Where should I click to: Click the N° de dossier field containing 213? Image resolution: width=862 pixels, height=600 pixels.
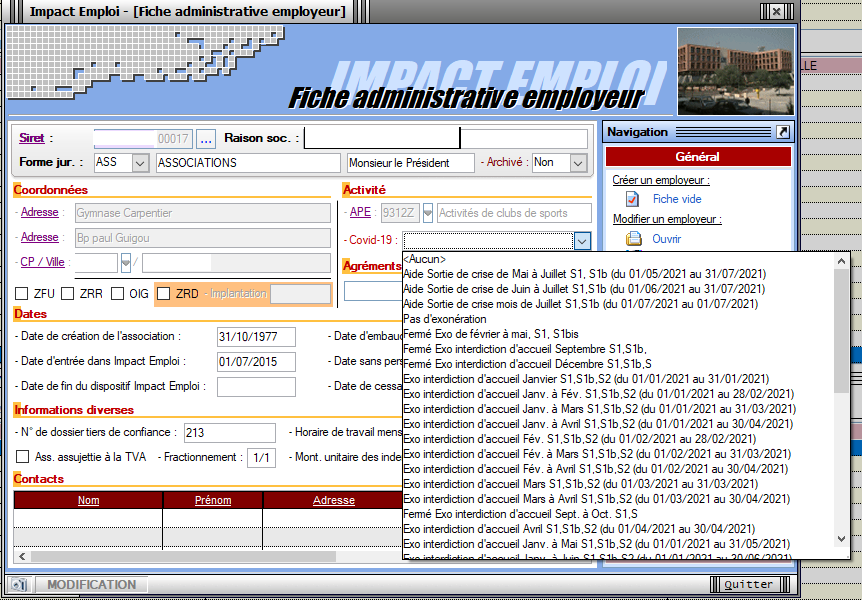point(230,433)
